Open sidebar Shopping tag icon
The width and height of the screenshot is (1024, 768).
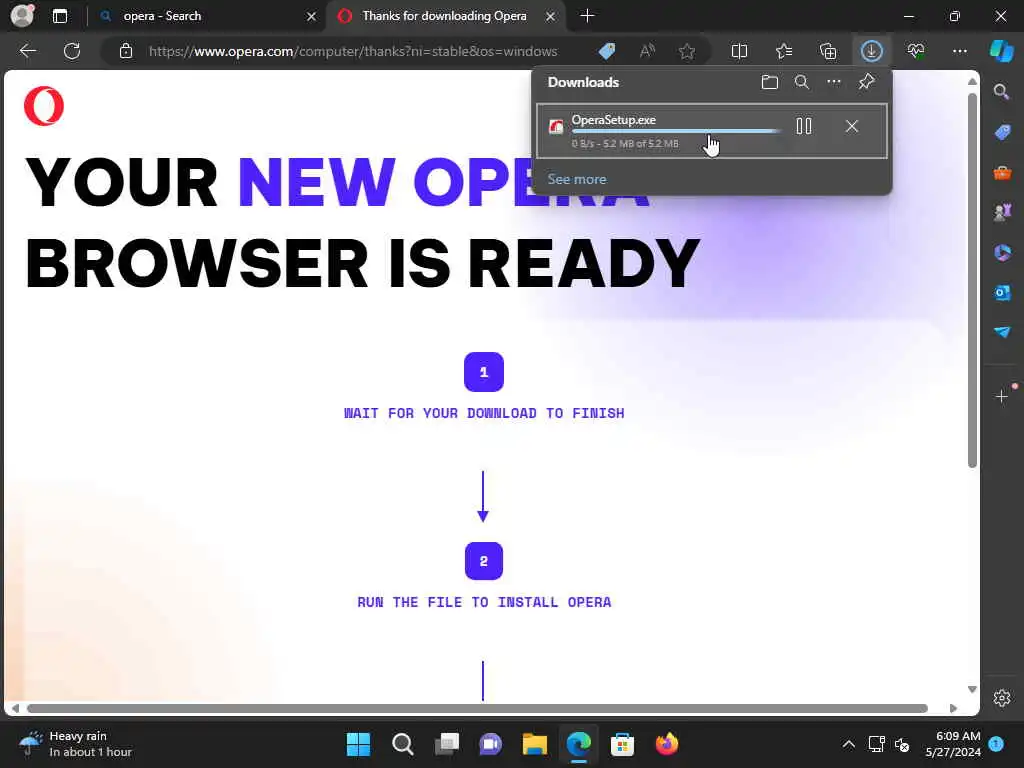tap(1002, 133)
